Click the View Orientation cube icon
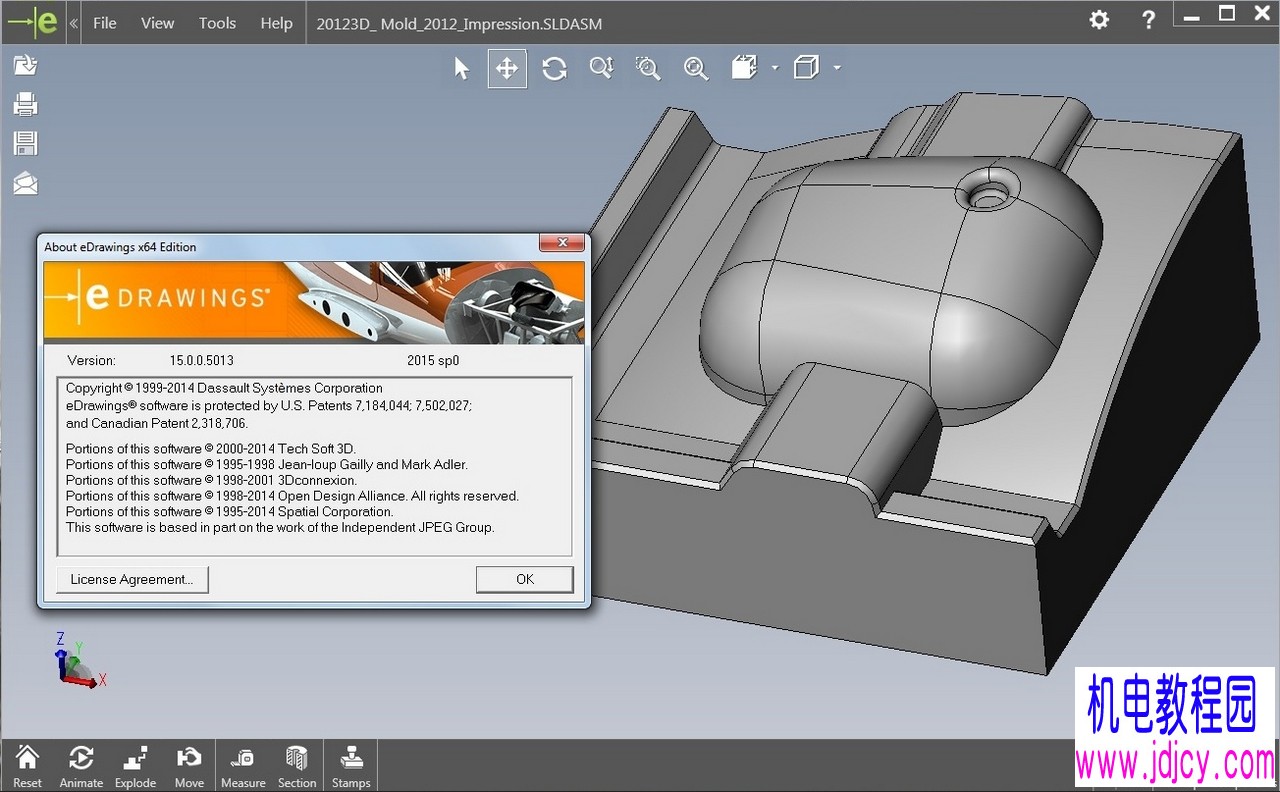The image size is (1280, 792). (x=744, y=68)
